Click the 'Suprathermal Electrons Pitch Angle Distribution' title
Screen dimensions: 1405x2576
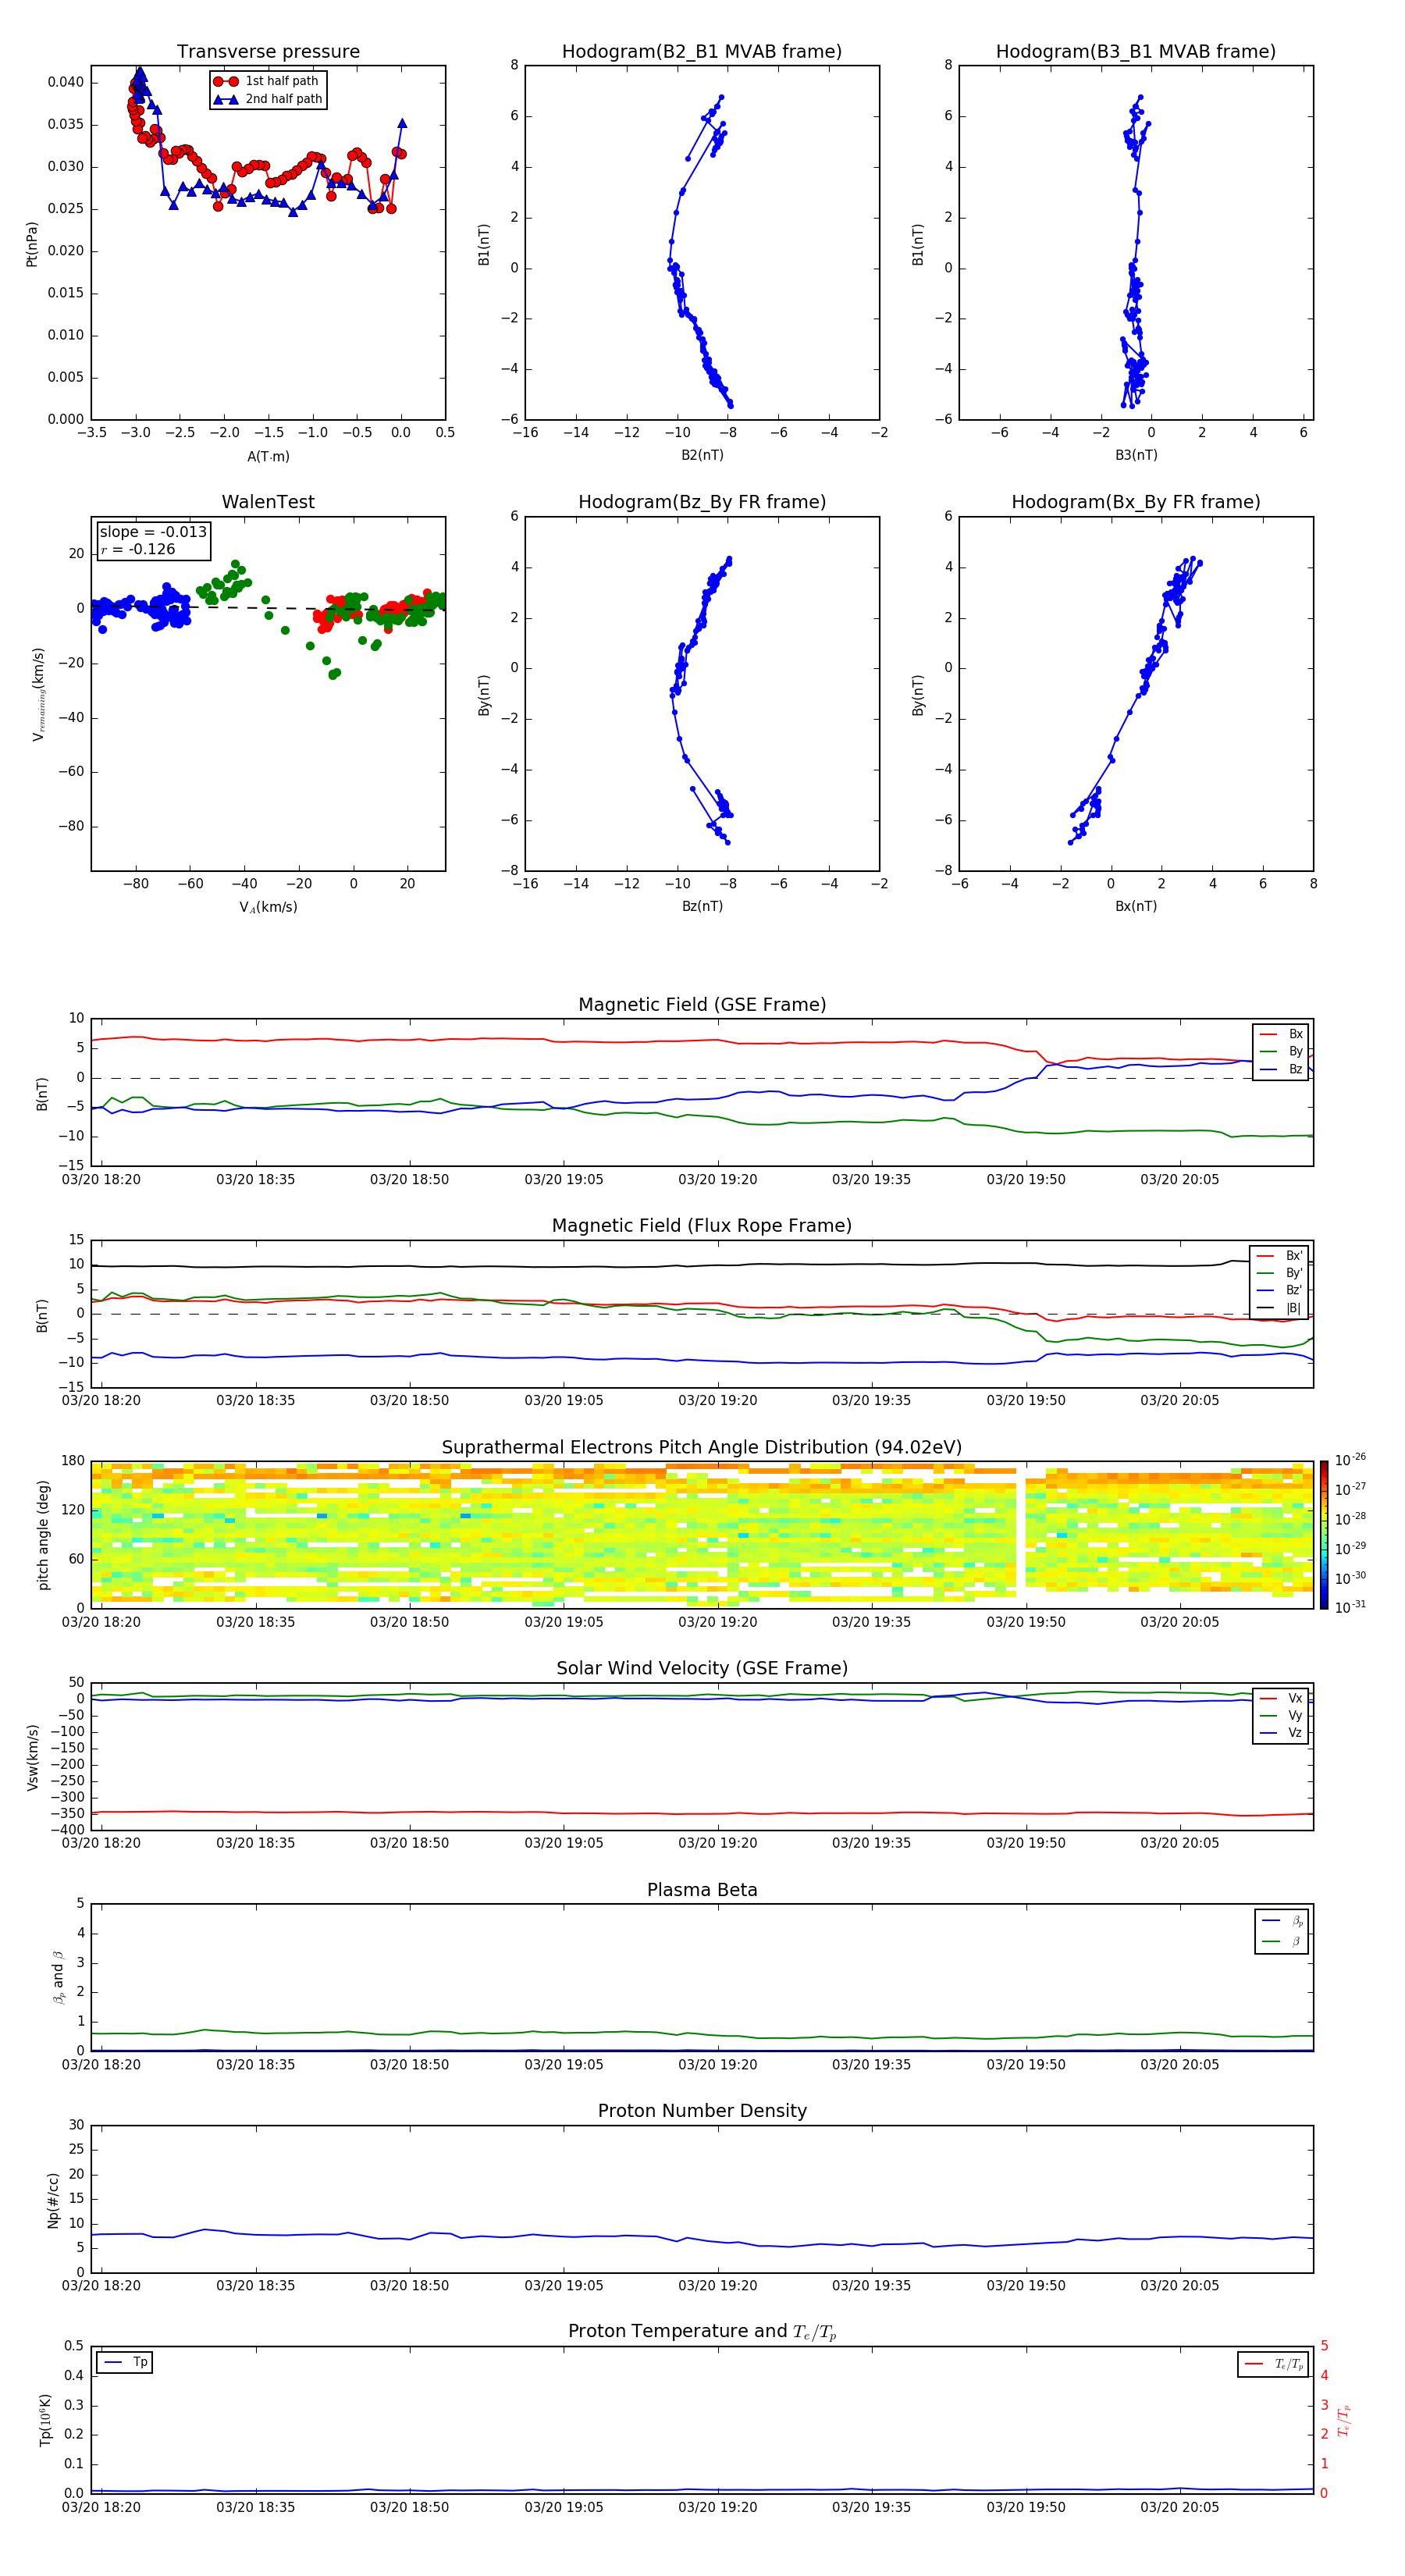click(702, 1448)
